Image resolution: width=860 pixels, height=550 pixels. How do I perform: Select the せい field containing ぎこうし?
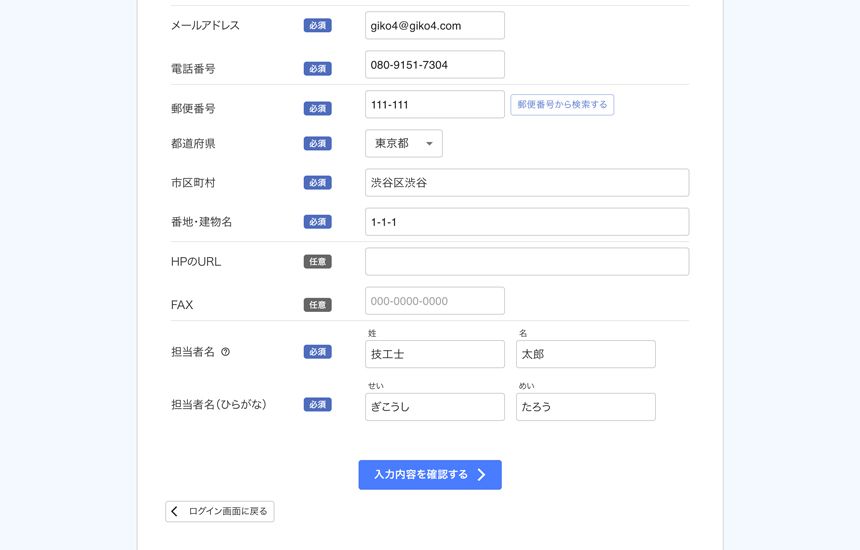click(434, 407)
